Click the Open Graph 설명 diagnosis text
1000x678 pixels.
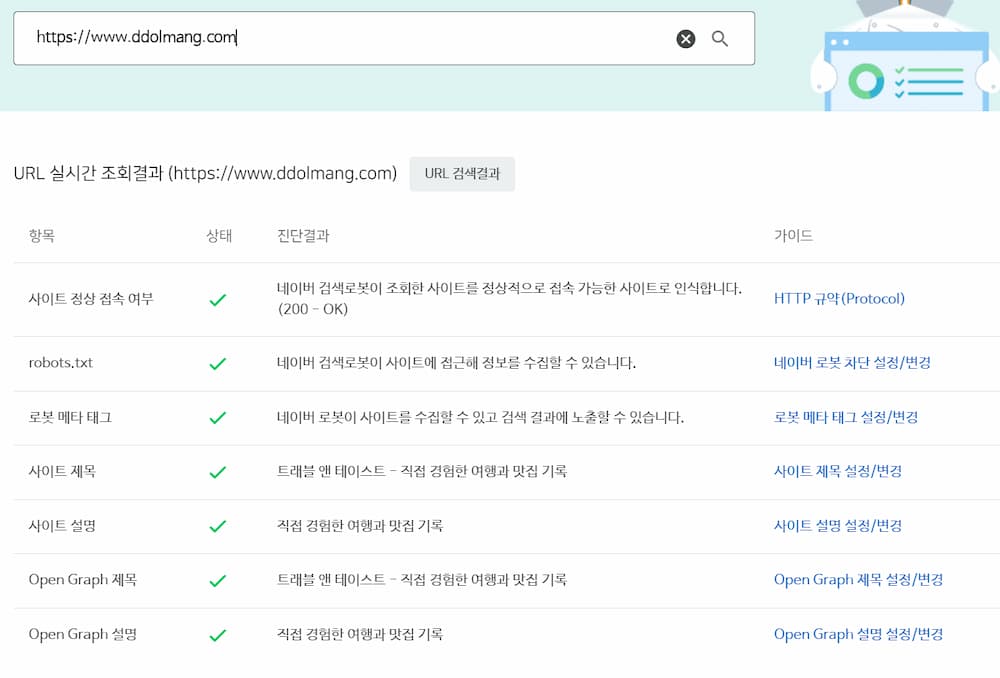click(360, 635)
